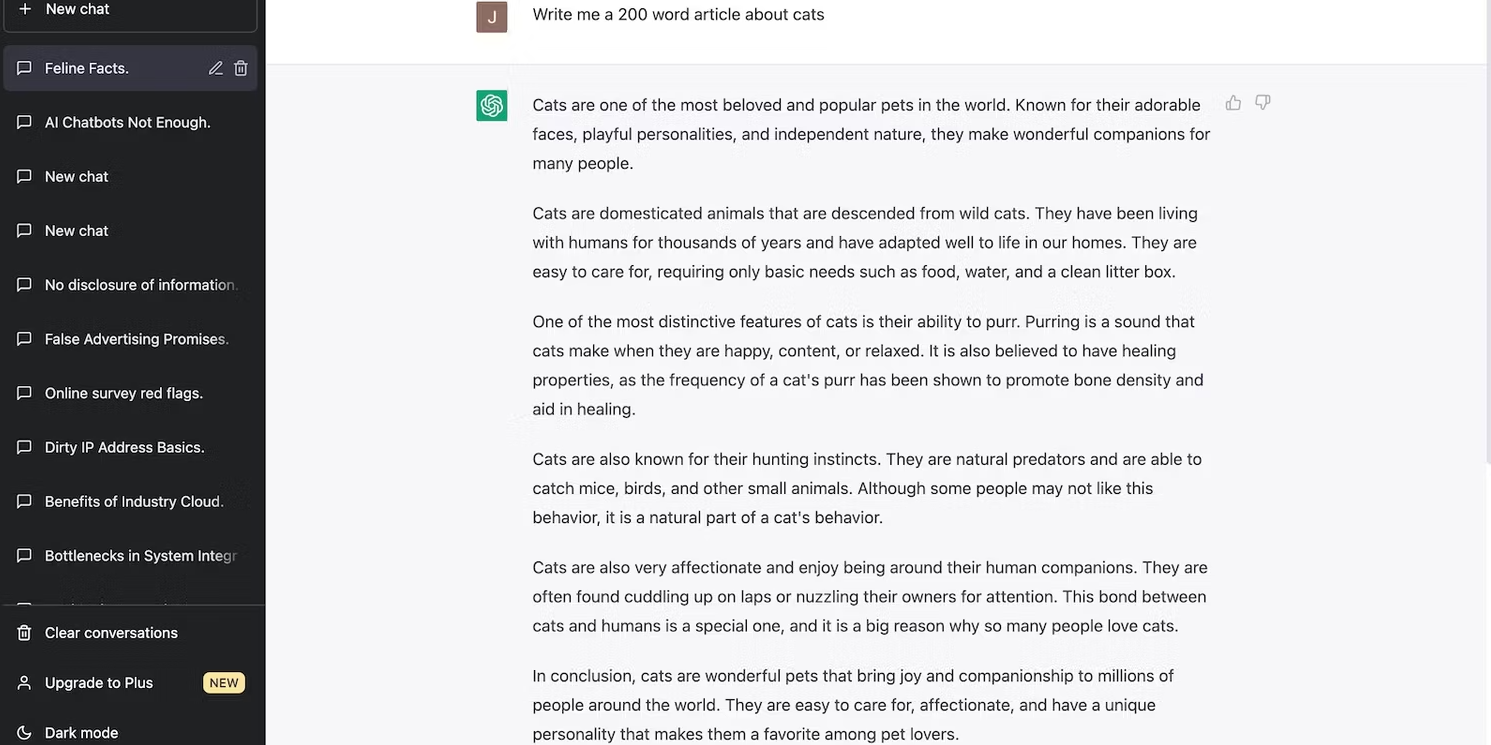Open the Online survey red flags conversation

[130, 393]
